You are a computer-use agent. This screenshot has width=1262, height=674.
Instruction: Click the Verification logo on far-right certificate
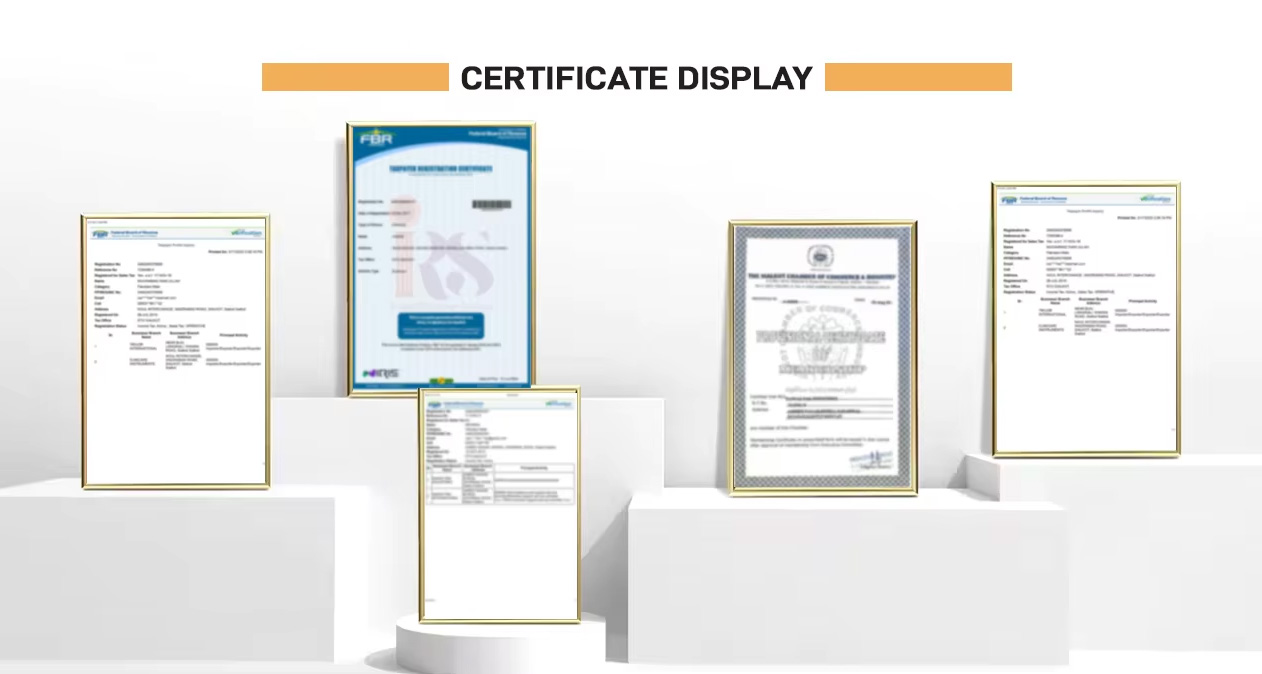1154,199
